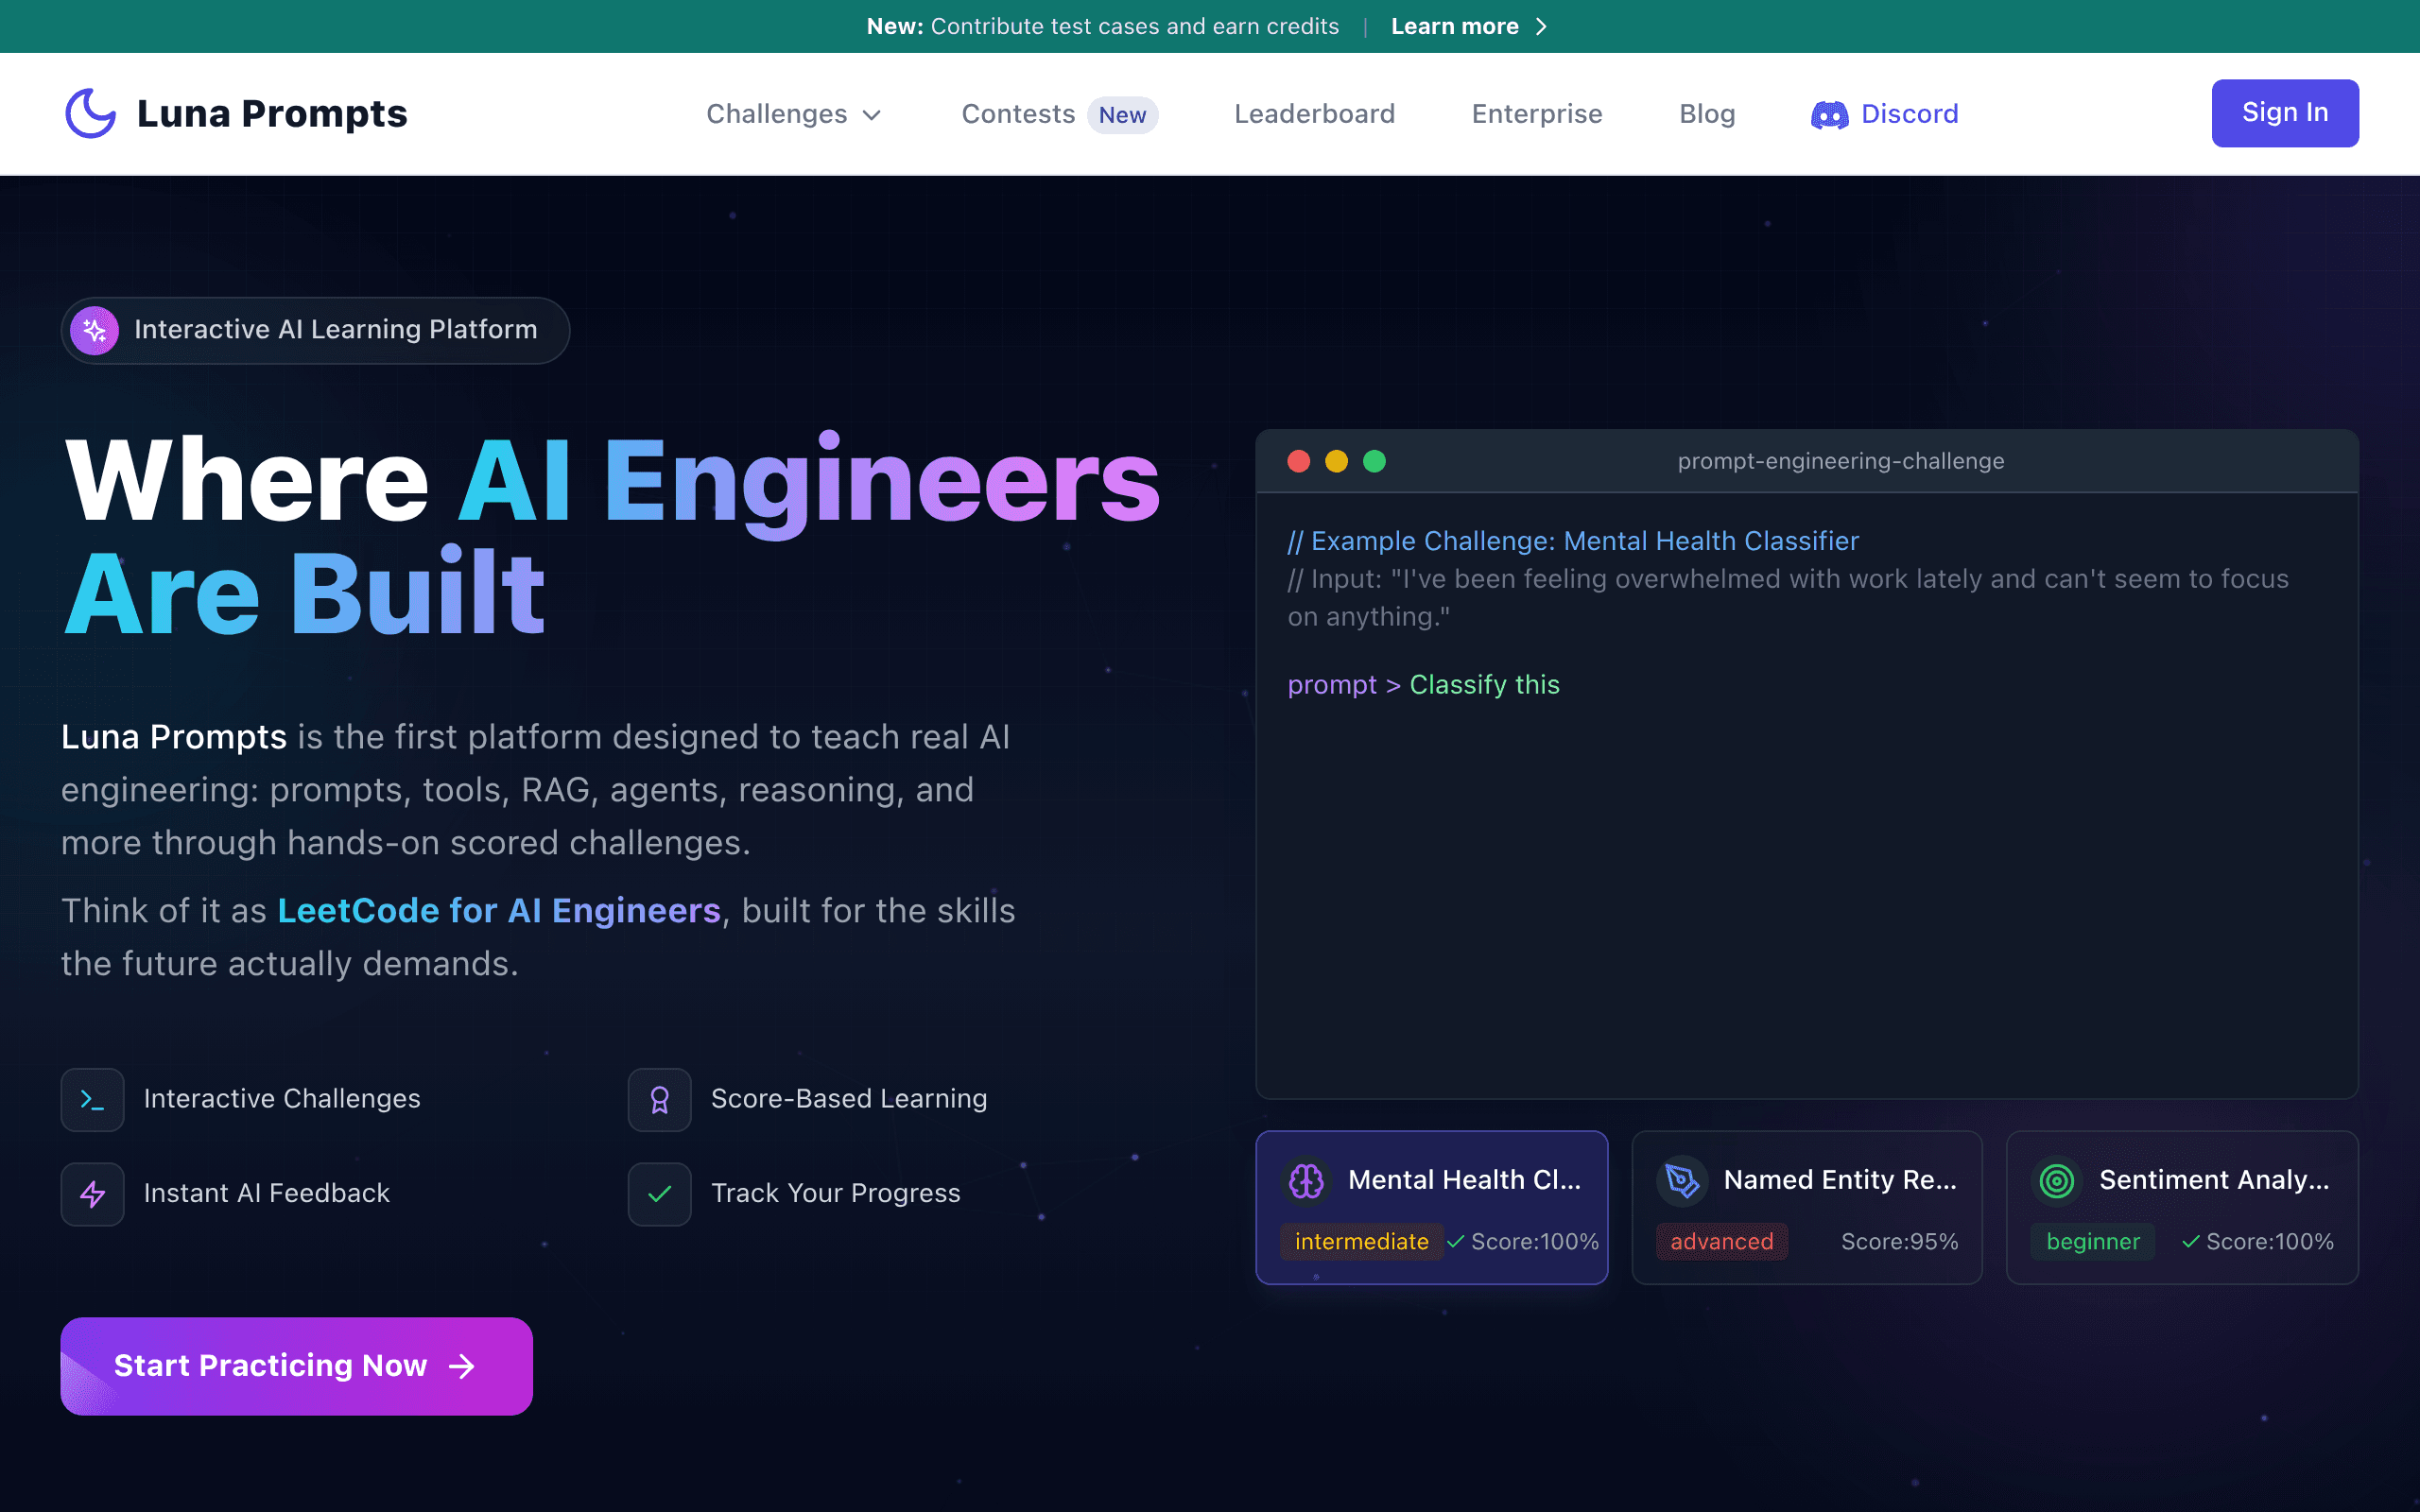Click the sparkle icon in the platform badge

95,330
